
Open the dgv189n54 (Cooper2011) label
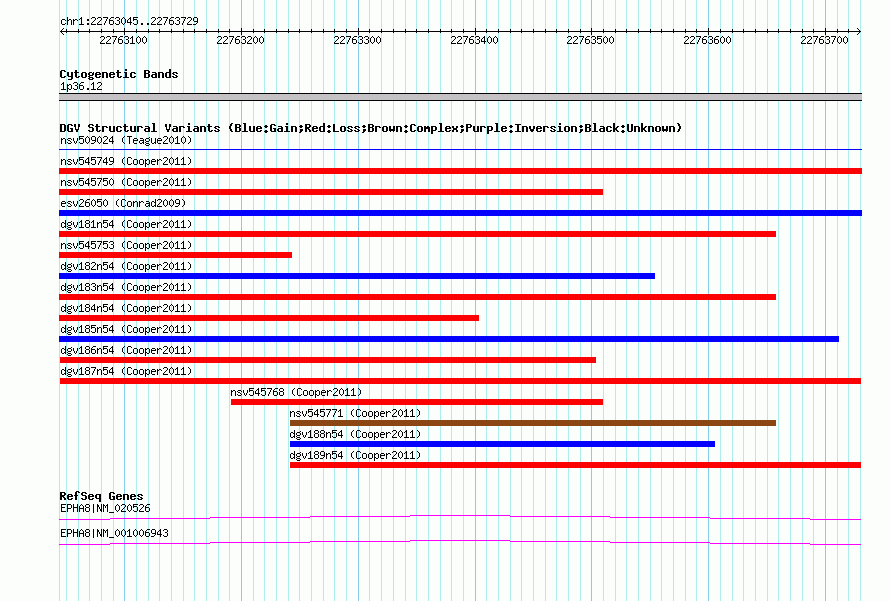(x=355, y=455)
